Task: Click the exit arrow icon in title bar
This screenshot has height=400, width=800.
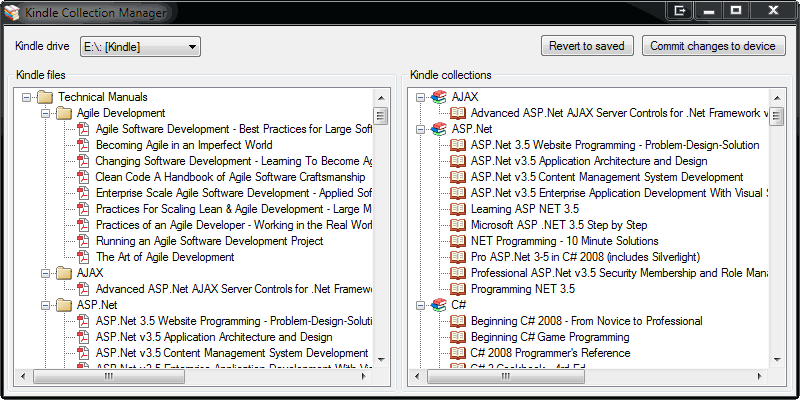Action: 680,10
